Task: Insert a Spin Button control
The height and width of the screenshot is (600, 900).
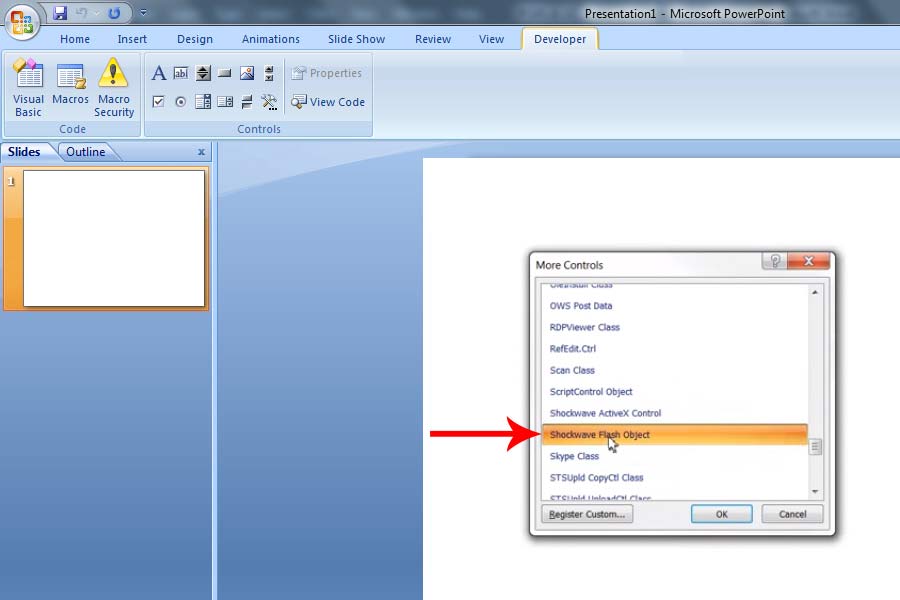Action: pos(203,73)
